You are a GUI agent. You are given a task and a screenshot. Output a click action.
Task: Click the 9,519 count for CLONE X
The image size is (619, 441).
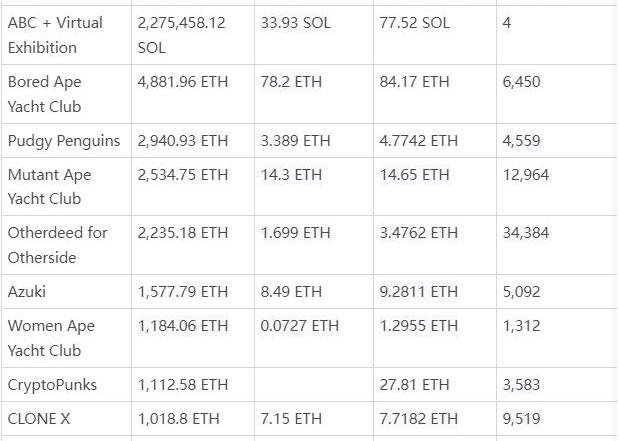tap(523, 420)
